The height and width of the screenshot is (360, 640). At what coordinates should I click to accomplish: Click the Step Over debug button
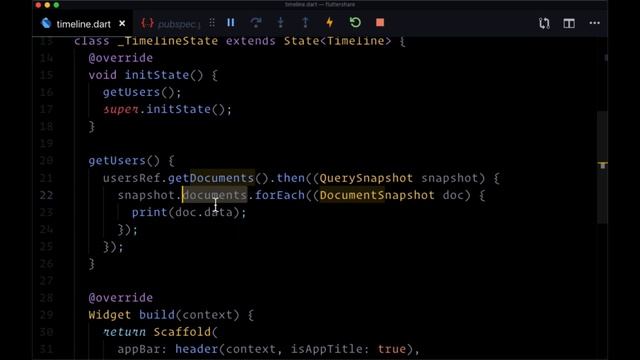point(256,23)
